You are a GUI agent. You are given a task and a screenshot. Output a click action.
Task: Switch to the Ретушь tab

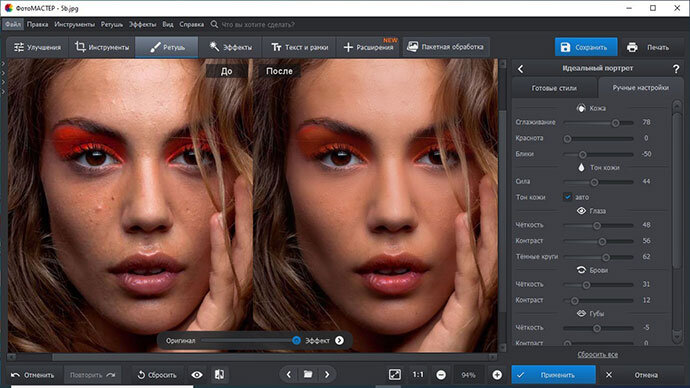pyautogui.click(x=167, y=47)
